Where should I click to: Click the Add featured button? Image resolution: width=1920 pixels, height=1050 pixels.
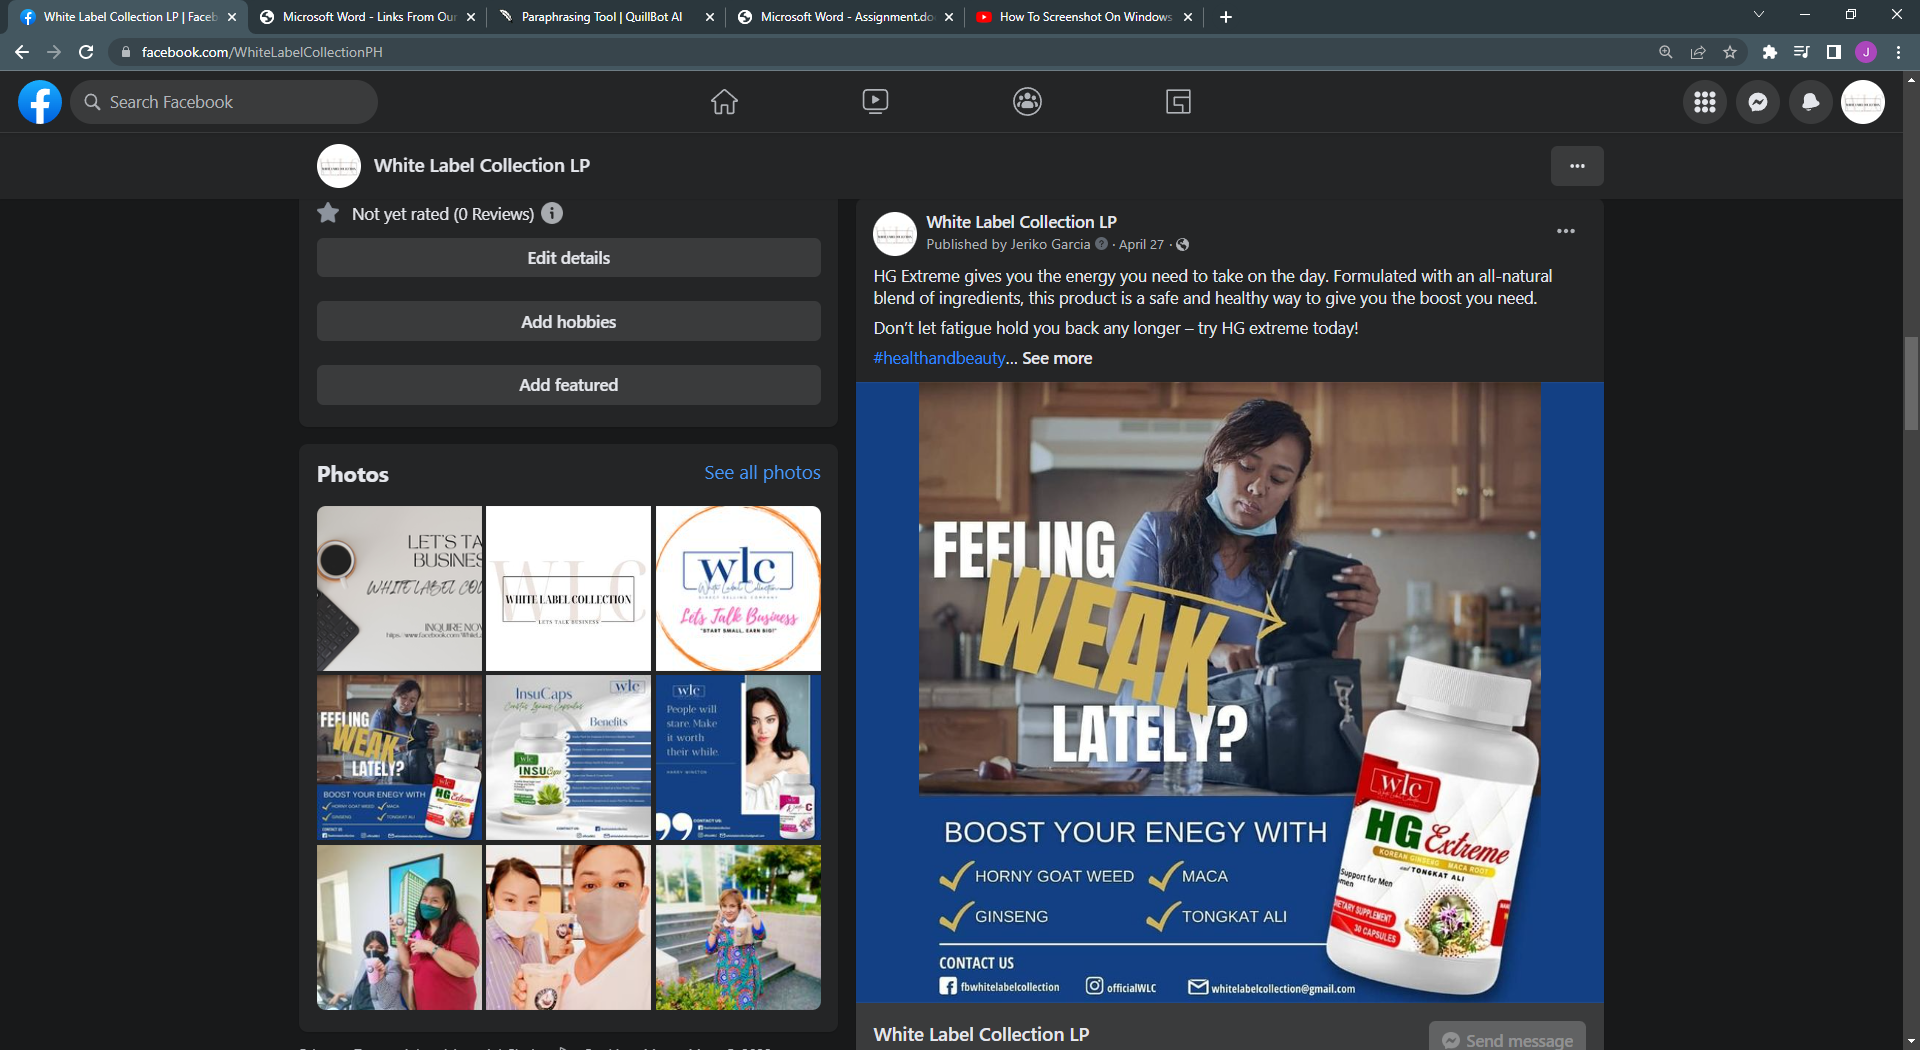tap(569, 385)
